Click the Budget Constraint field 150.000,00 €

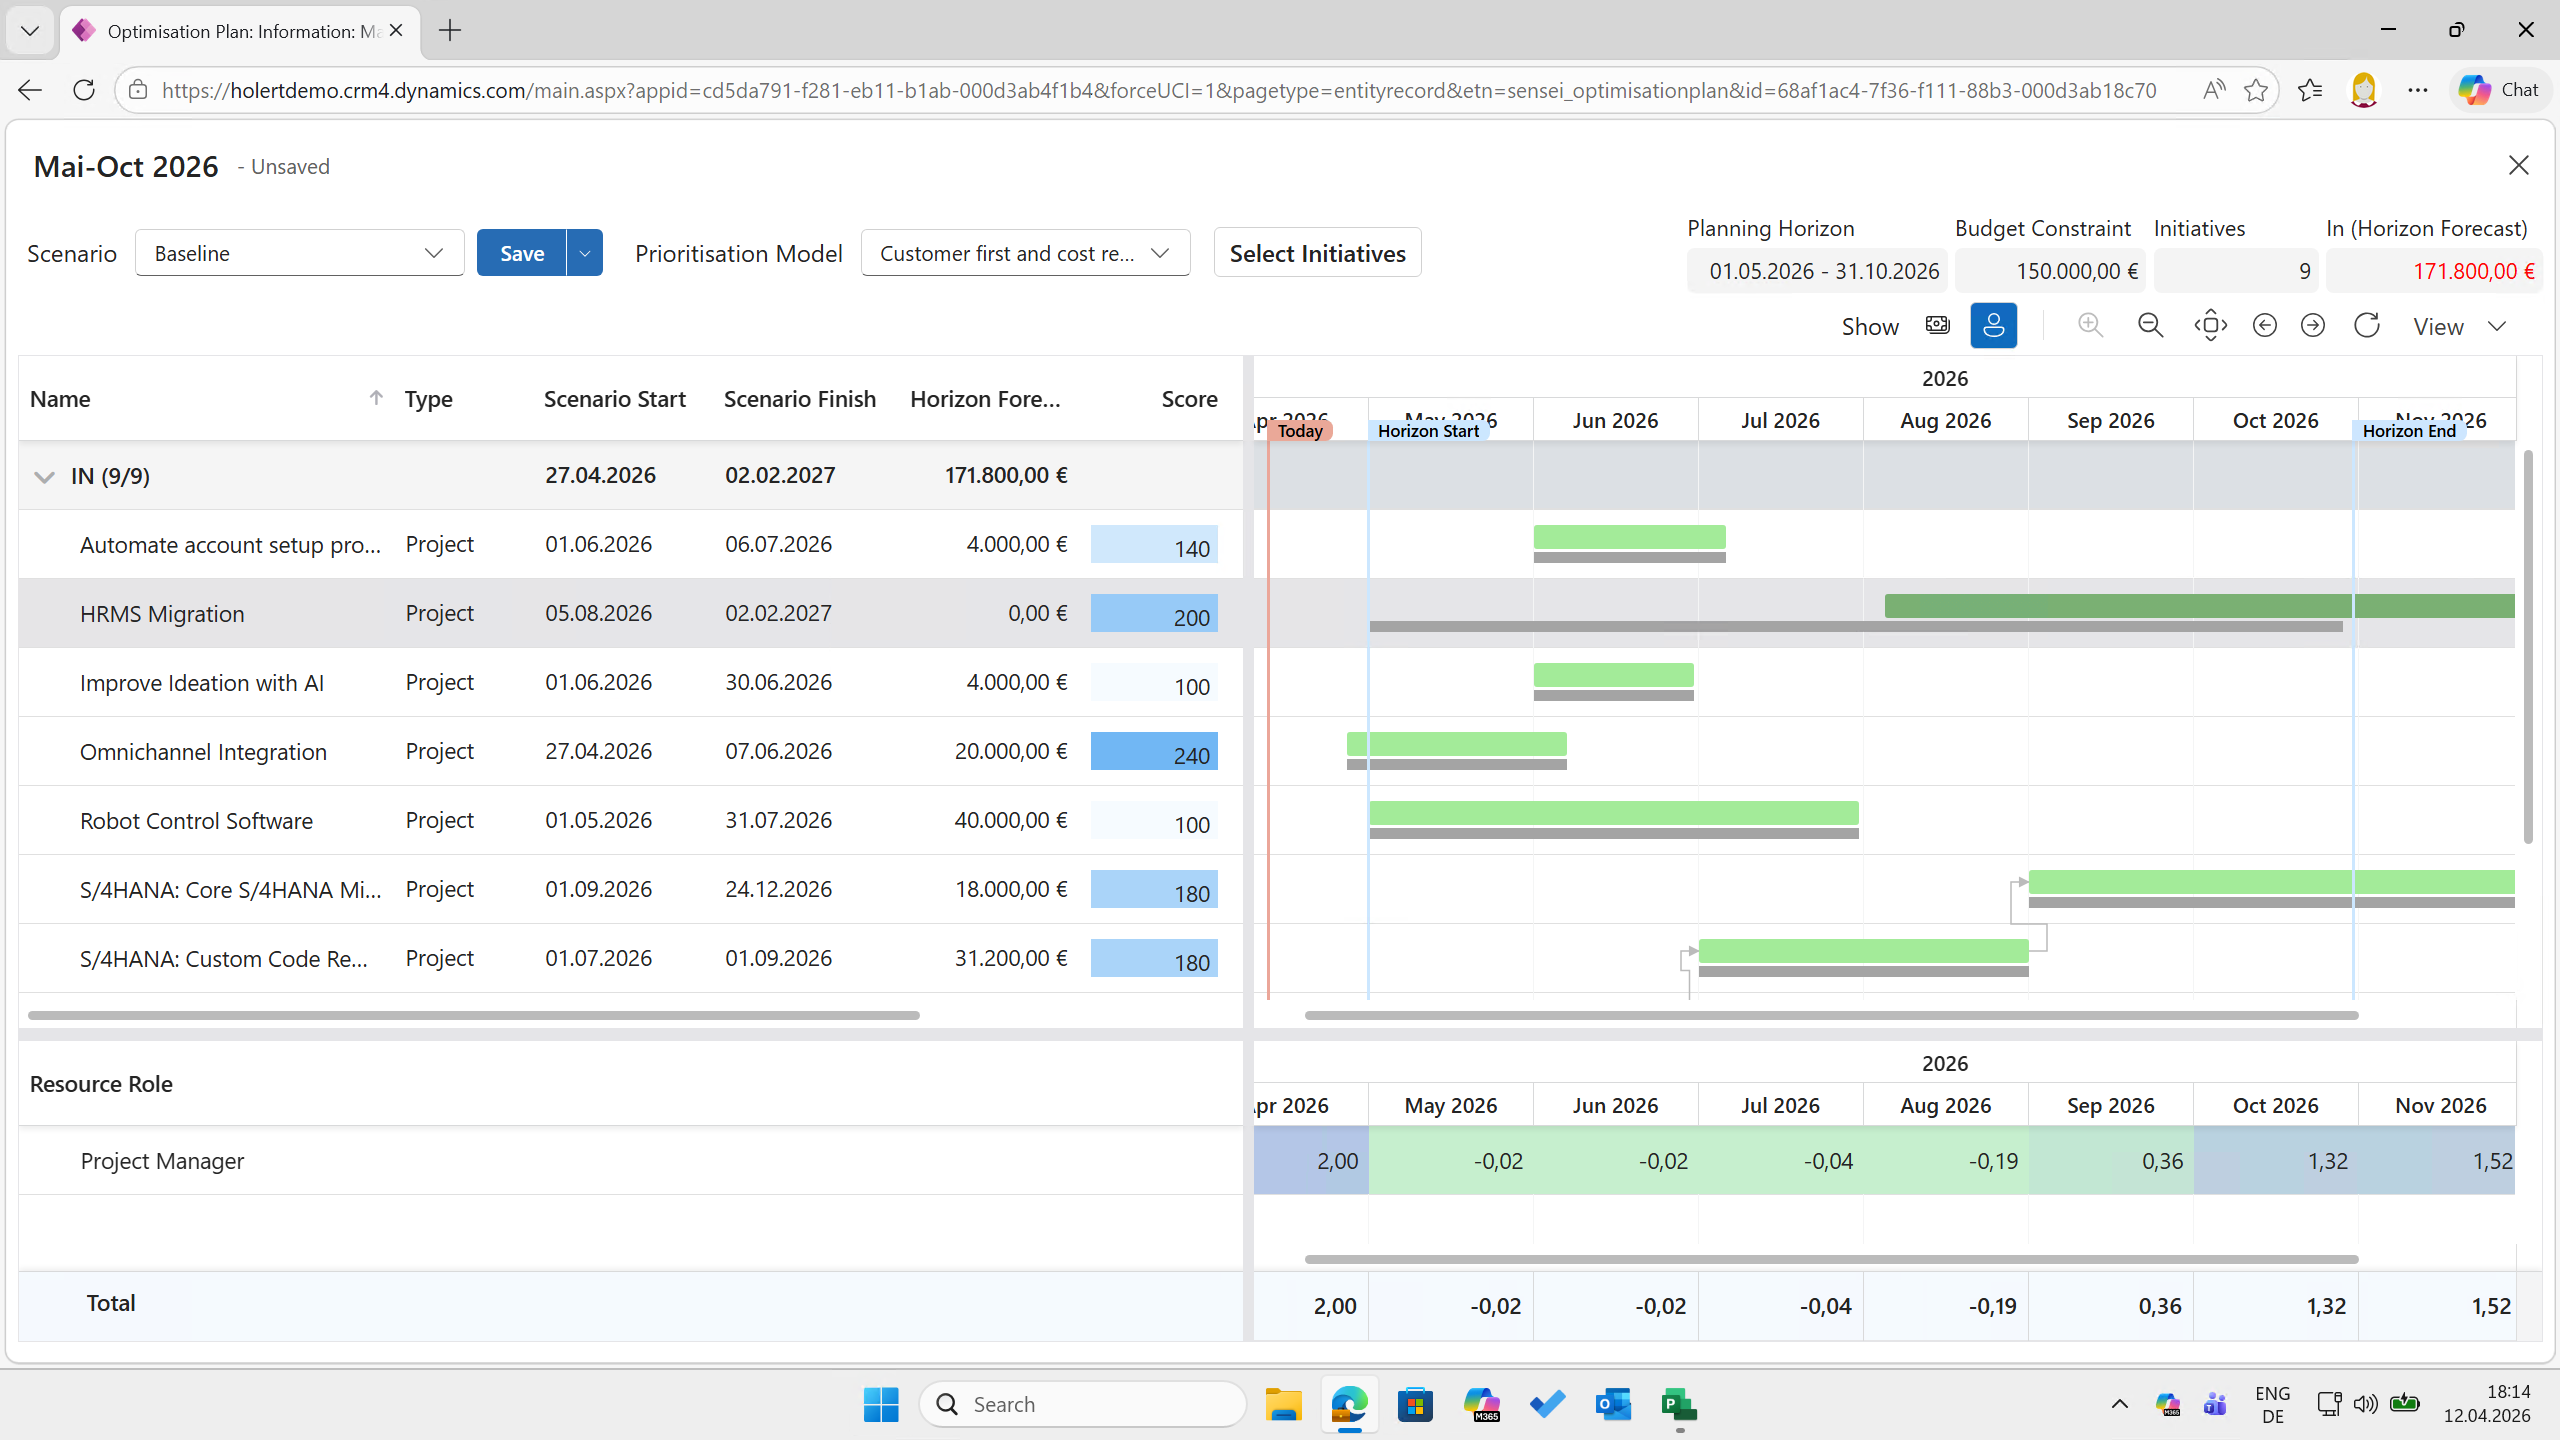(x=2050, y=271)
